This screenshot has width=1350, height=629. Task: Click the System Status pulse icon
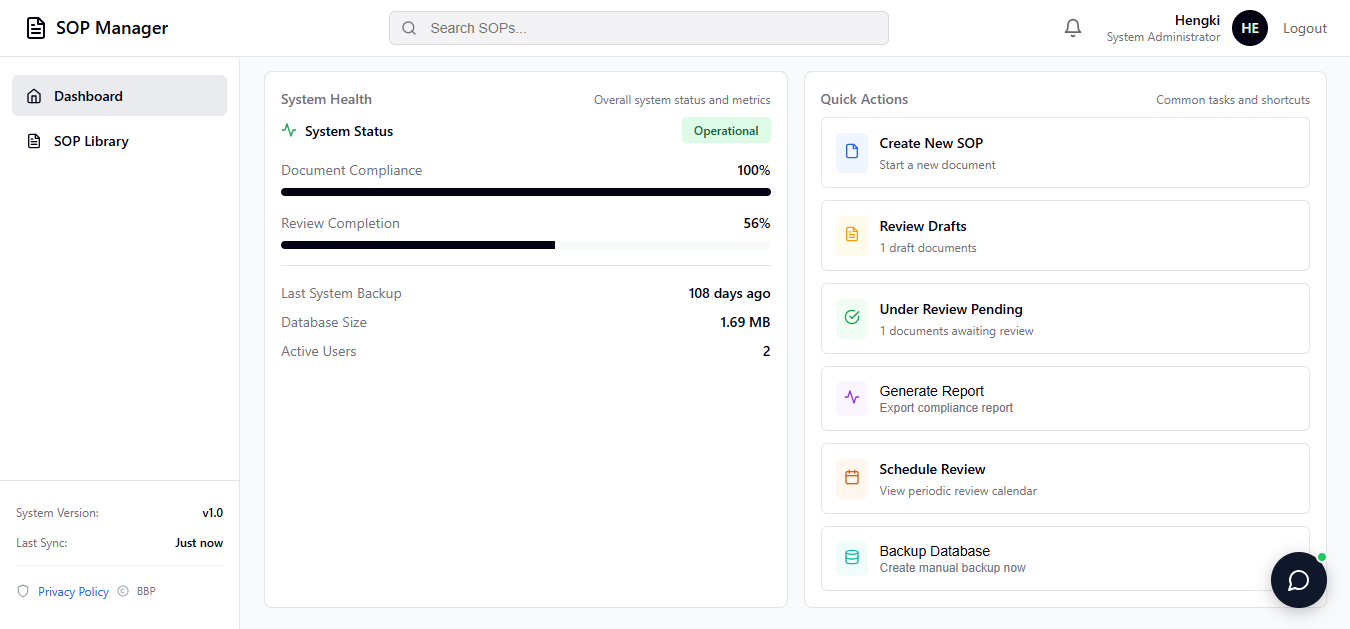click(289, 130)
